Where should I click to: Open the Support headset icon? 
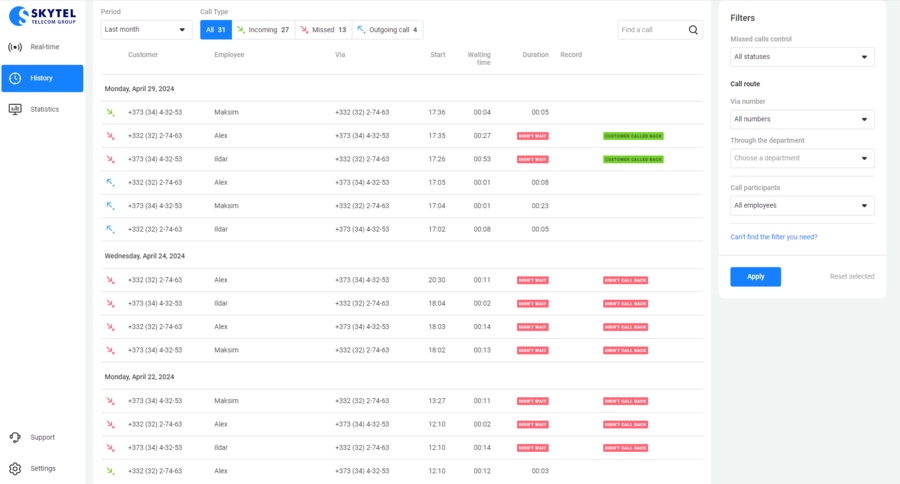click(16, 437)
